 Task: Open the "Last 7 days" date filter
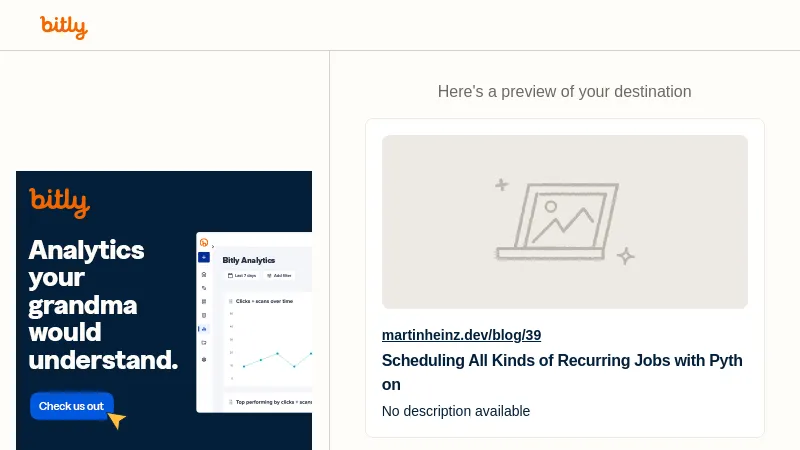point(241,275)
